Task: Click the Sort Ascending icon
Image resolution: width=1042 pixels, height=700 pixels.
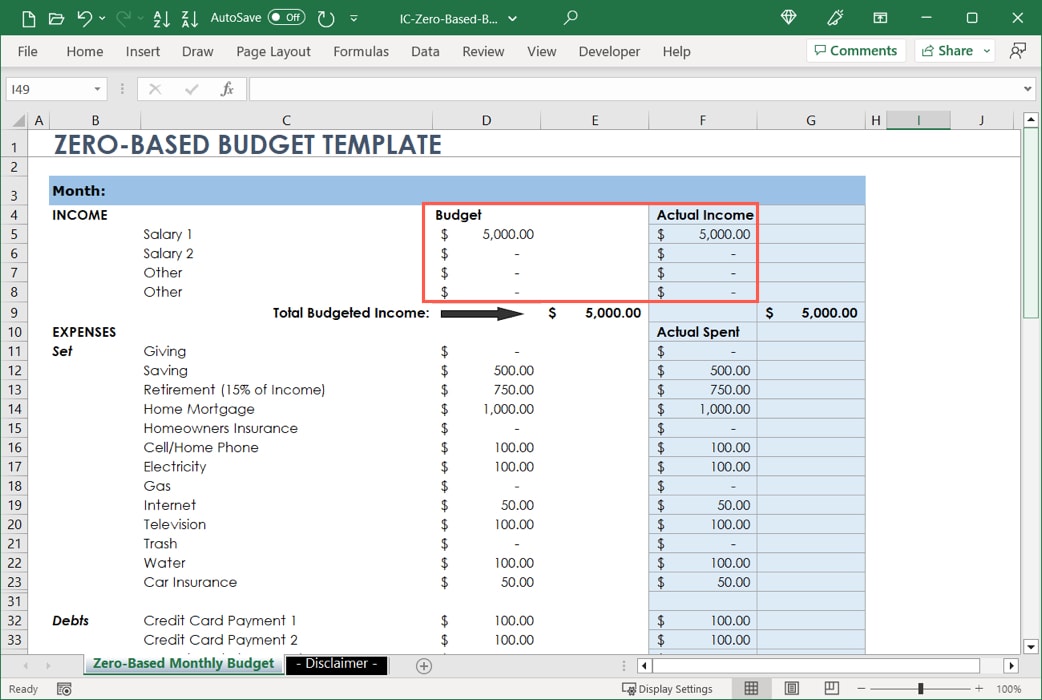Action: click(x=163, y=18)
